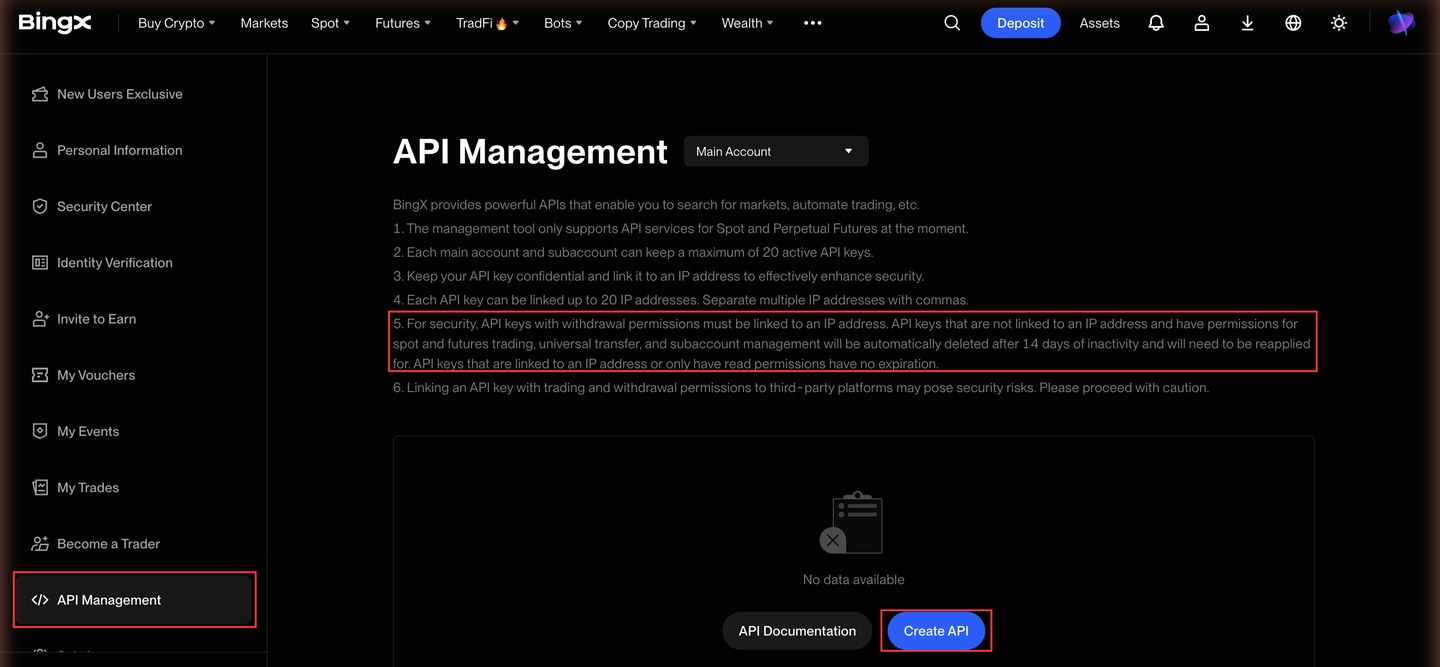Open My Events in sidebar
The width and height of the screenshot is (1440, 667).
(134, 431)
